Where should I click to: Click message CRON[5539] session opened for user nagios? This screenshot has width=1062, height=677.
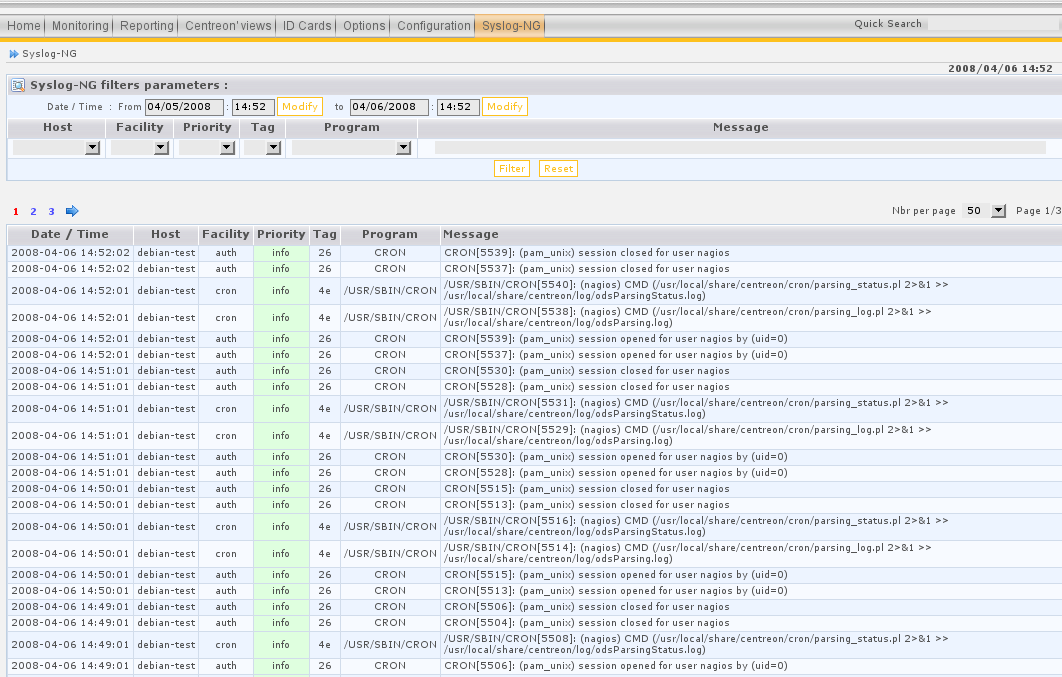(616, 338)
